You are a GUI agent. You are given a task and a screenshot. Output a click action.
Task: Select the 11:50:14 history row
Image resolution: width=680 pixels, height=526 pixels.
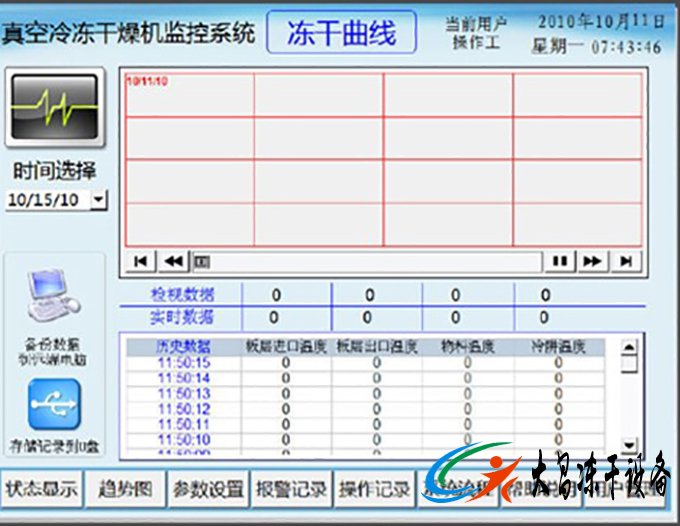(x=365, y=378)
